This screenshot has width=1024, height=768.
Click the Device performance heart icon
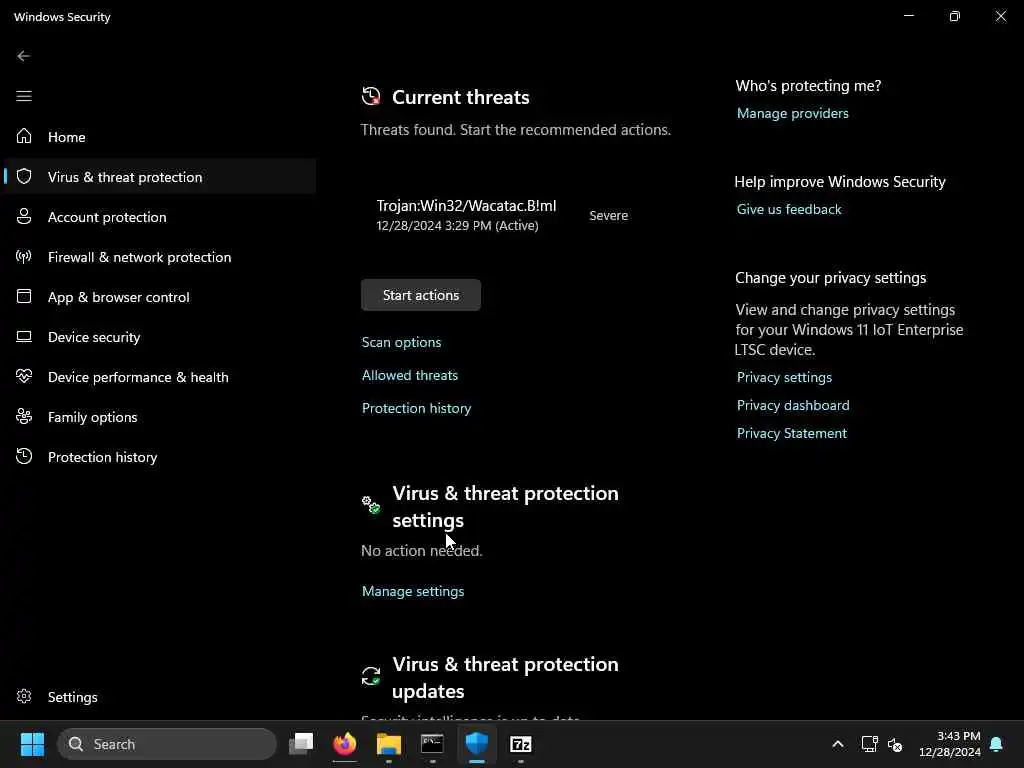[x=24, y=376]
